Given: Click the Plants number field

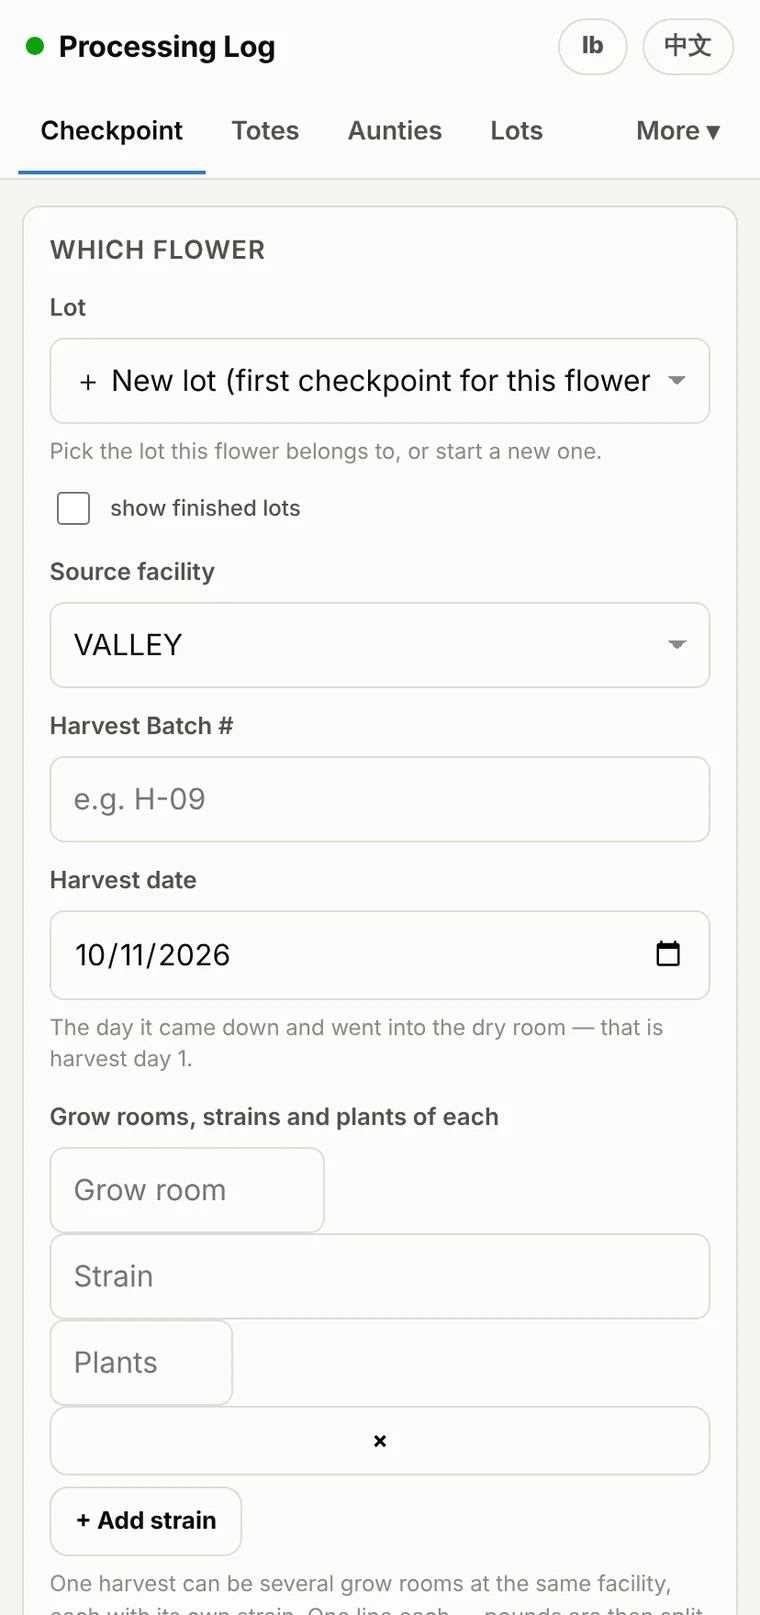Looking at the screenshot, I should [x=141, y=1362].
